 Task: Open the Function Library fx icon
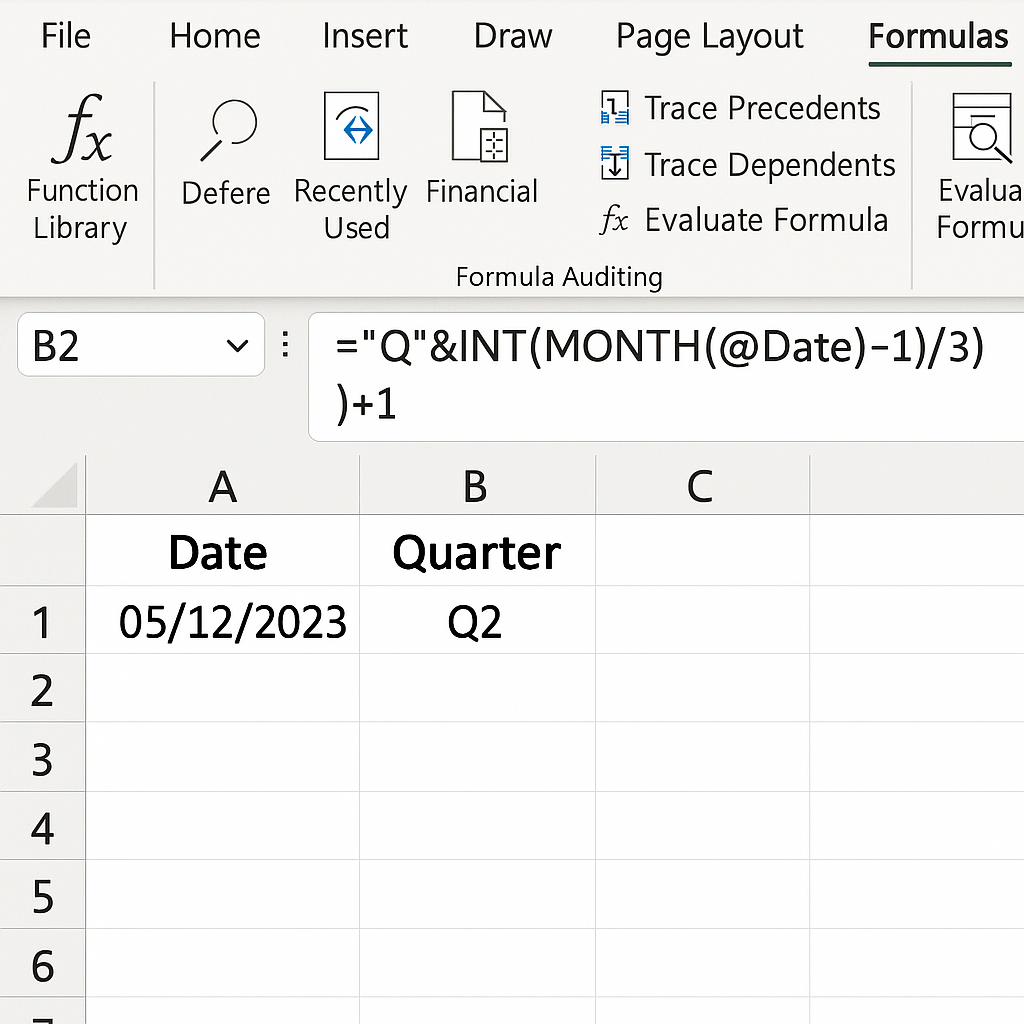pyautogui.click(x=82, y=129)
